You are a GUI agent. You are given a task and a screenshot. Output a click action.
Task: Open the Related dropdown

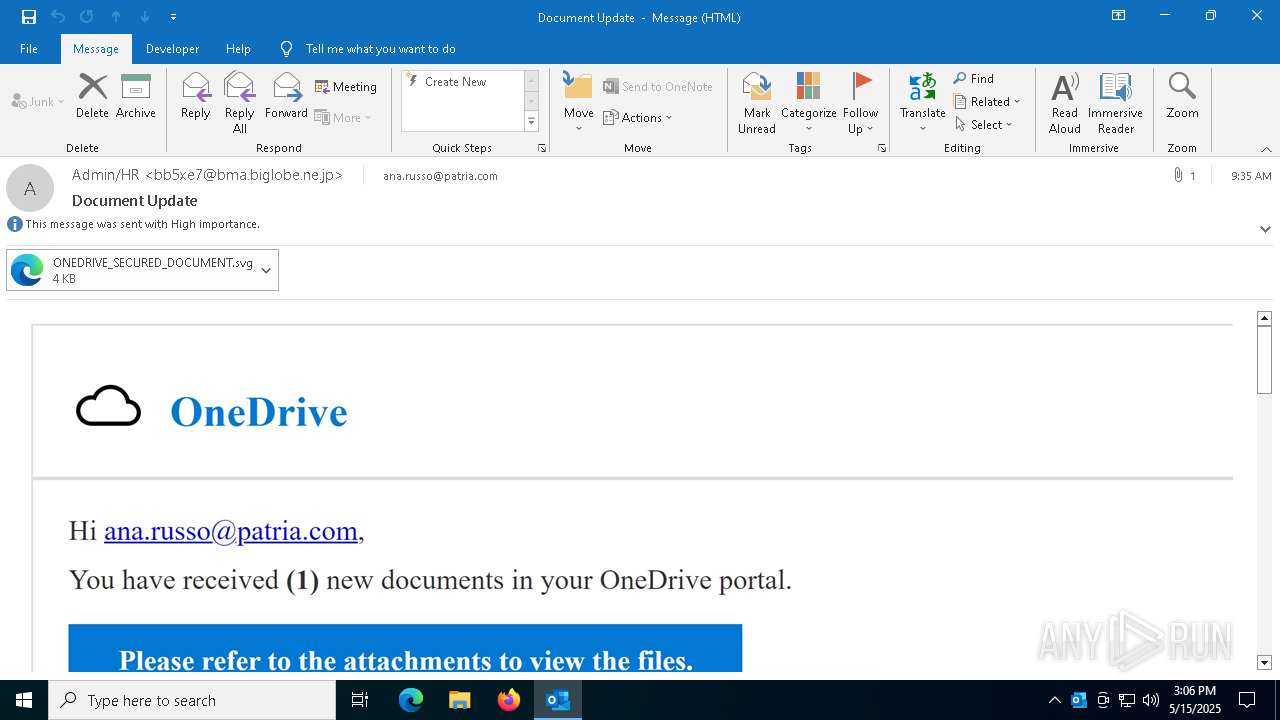(x=987, y=102)
